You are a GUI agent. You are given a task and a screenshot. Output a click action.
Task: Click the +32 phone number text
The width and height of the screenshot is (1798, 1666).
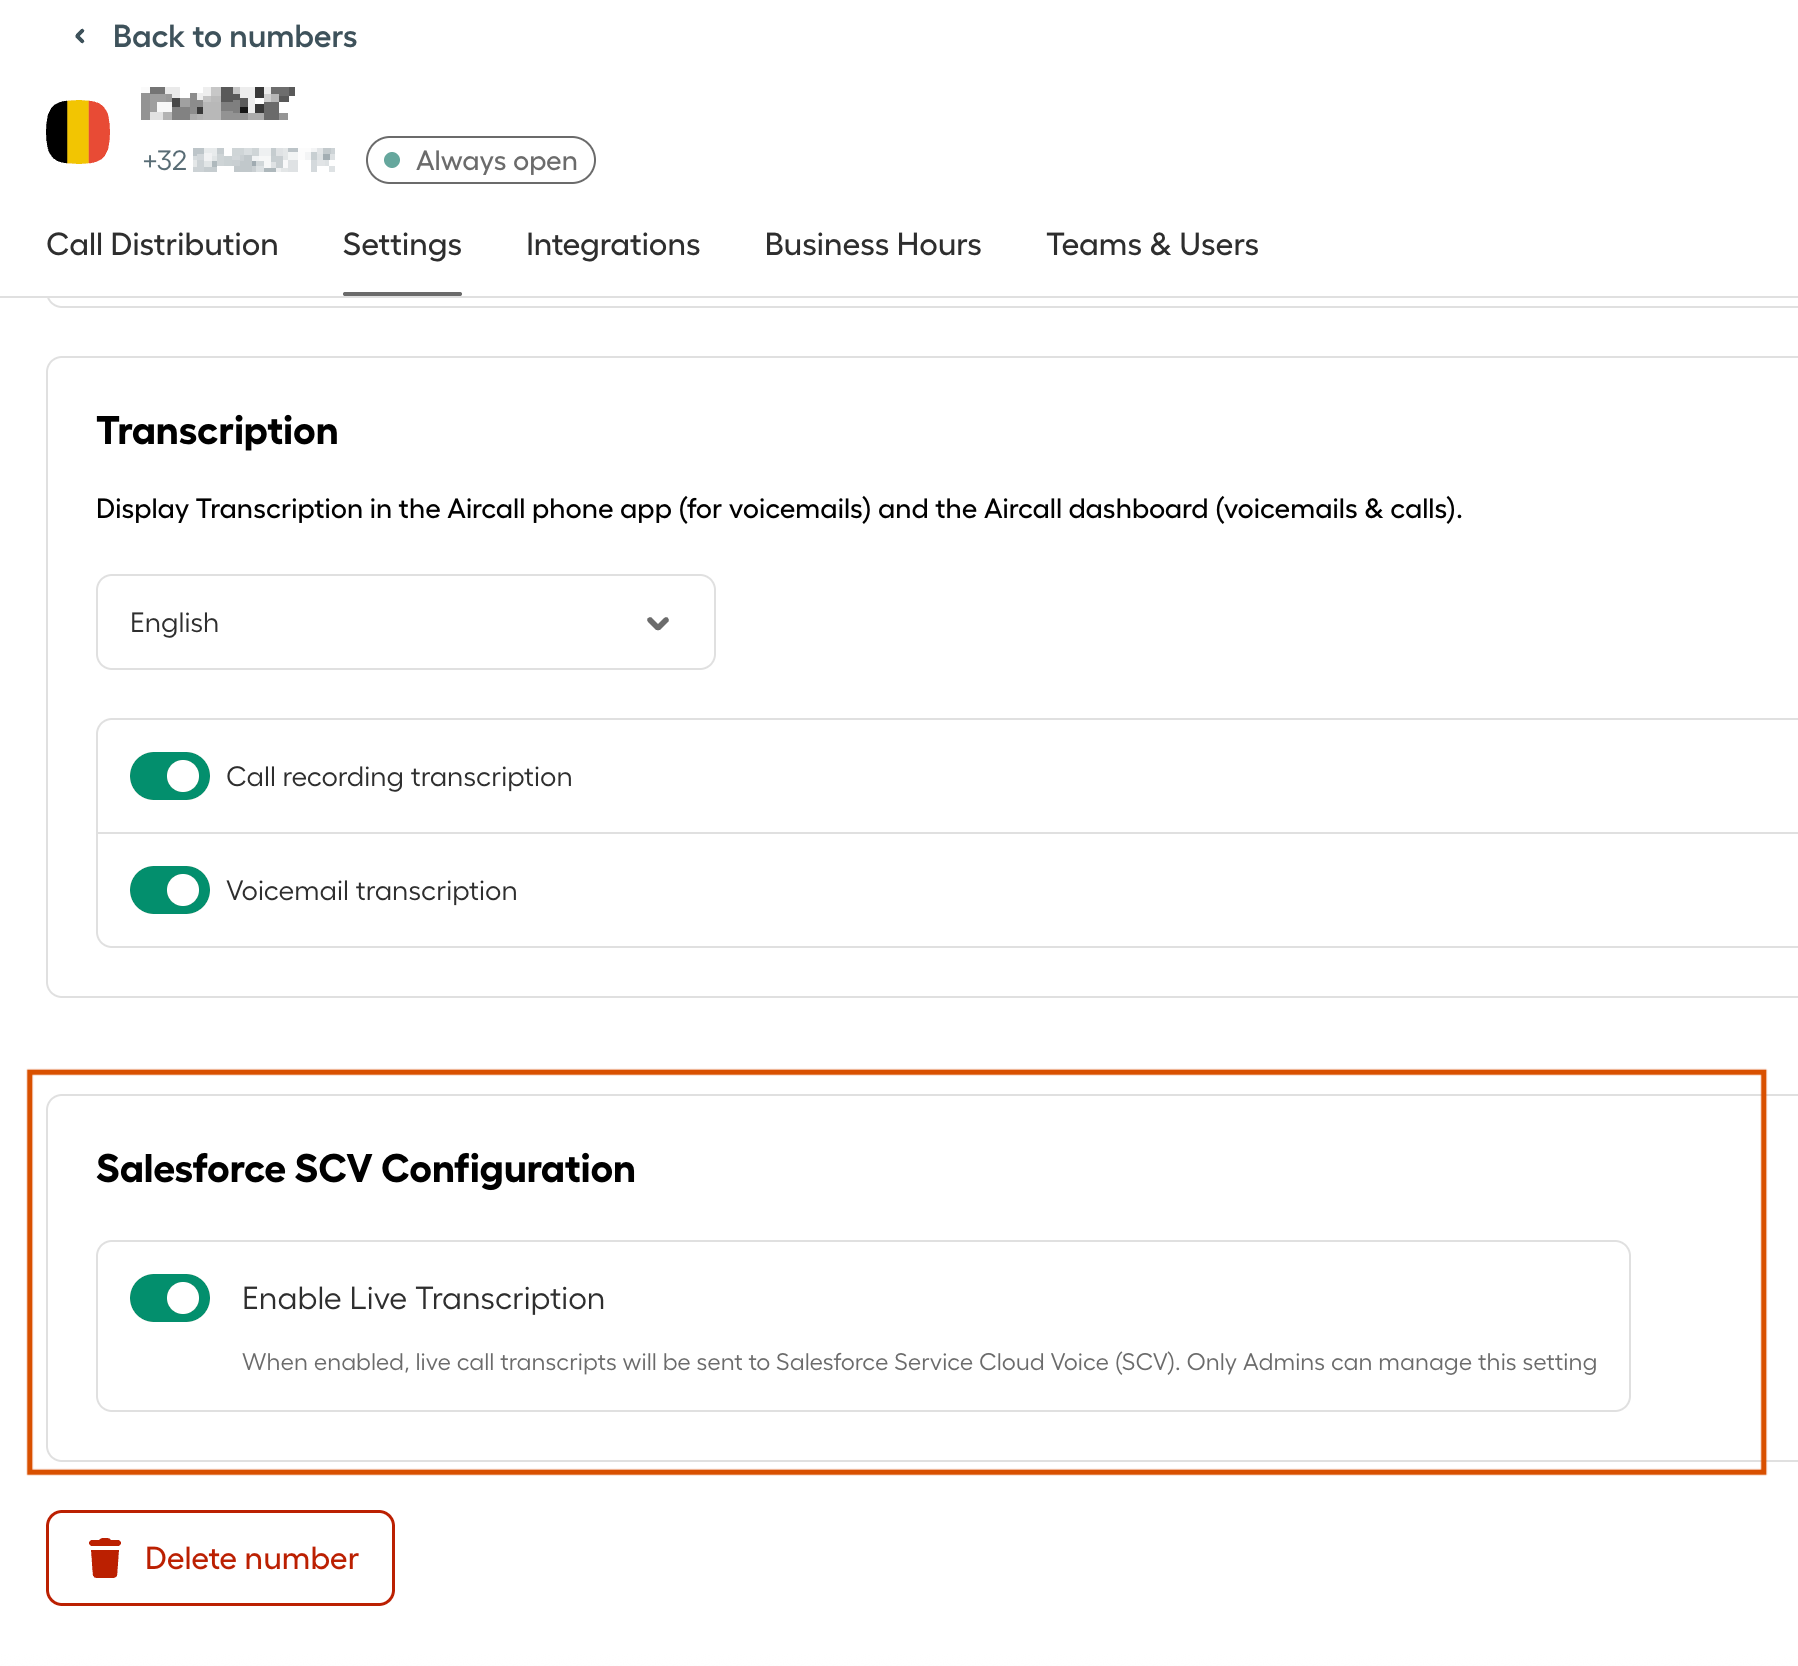coord(239,160)
